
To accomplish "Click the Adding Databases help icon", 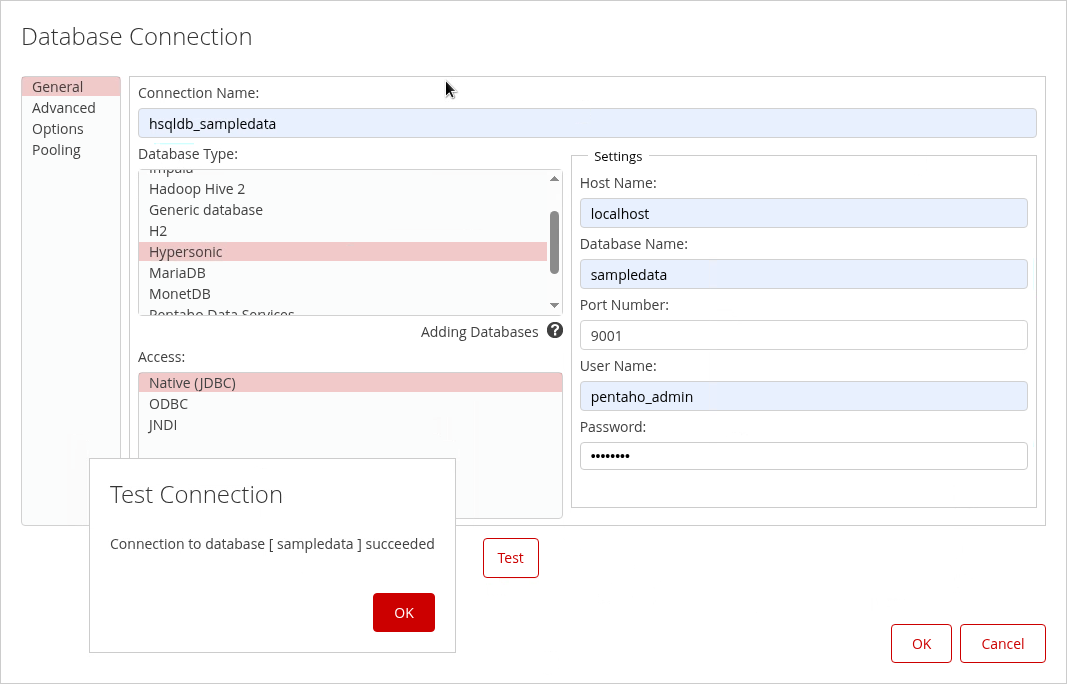I will pos(555,331).
